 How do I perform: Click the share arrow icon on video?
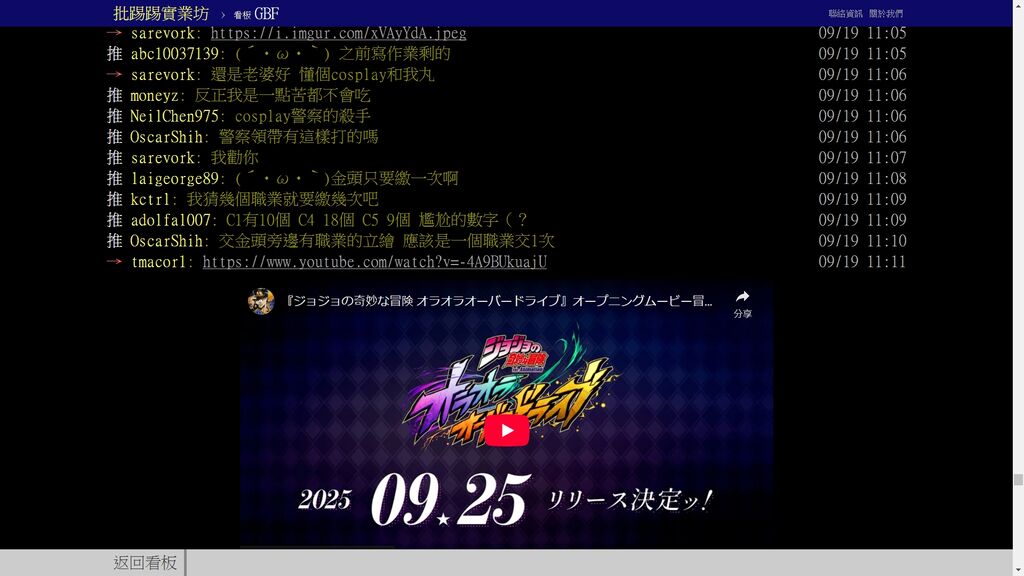[742, 297]
